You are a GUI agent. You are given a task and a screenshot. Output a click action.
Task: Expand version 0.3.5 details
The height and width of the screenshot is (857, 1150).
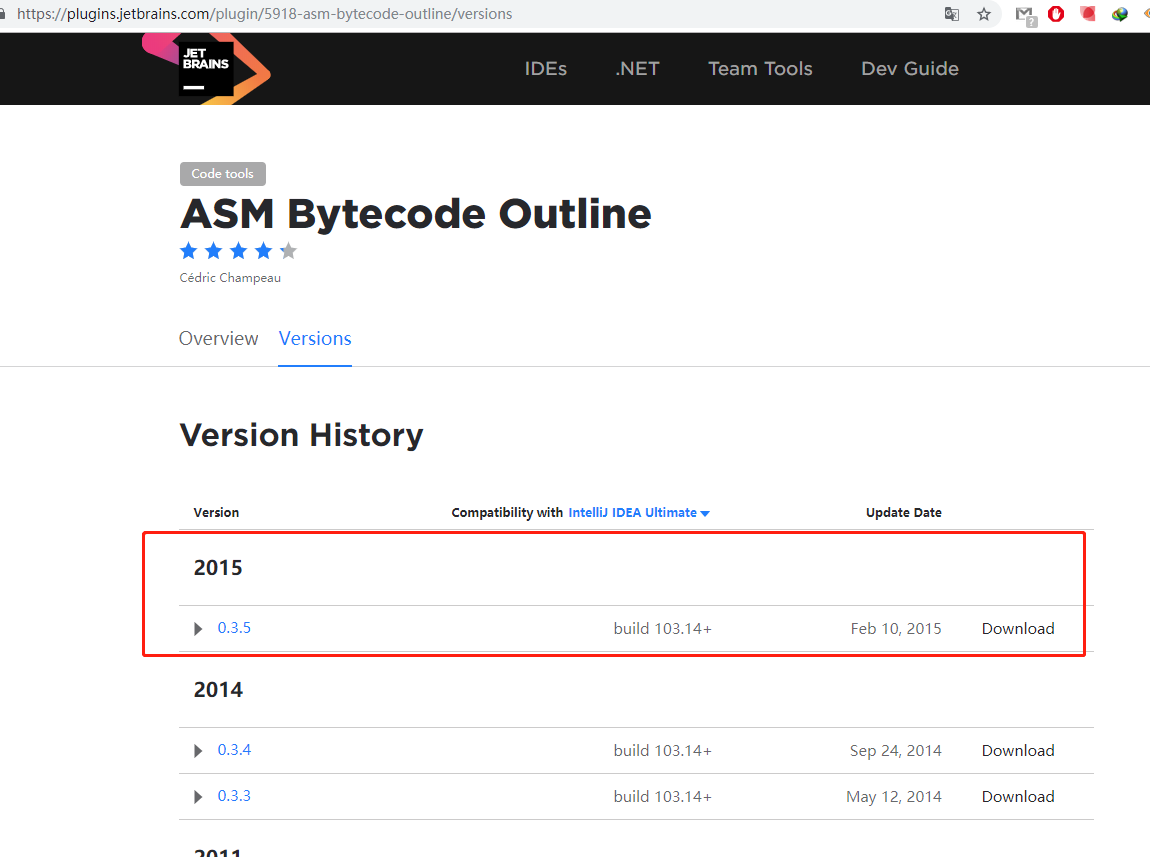pyautogui.click(x=197, y=628)
